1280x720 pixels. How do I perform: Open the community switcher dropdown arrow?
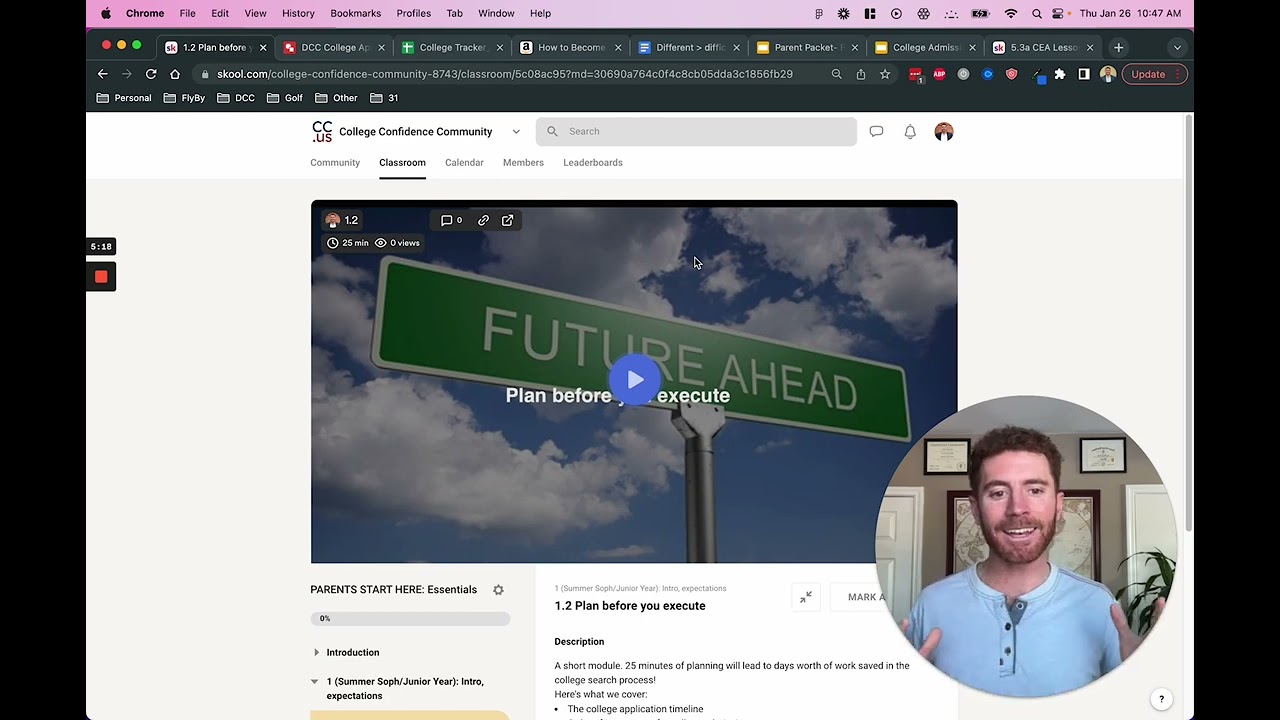(x=516, y=131)
